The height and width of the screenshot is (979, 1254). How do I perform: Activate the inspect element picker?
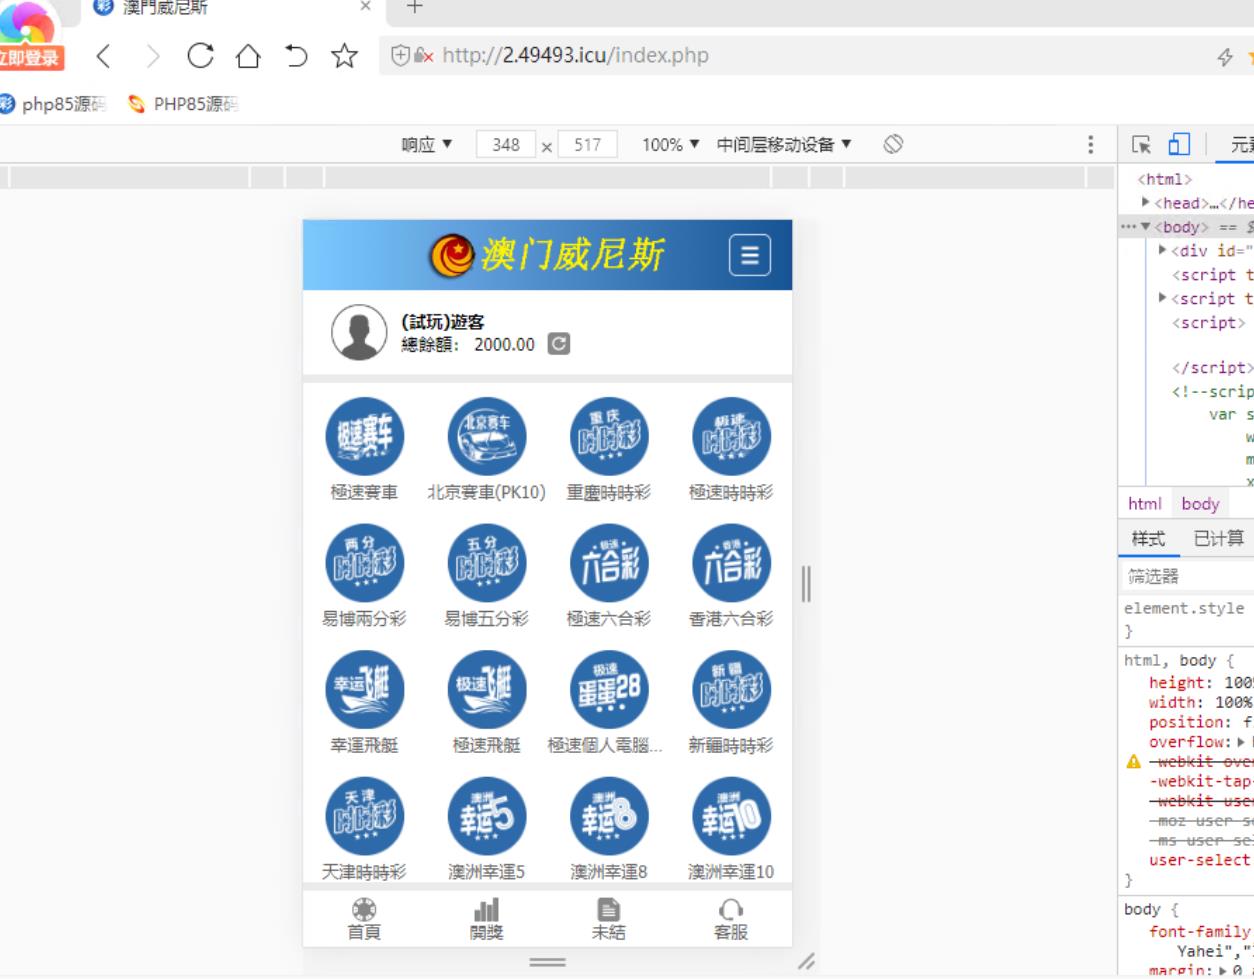click(1141, 145)
